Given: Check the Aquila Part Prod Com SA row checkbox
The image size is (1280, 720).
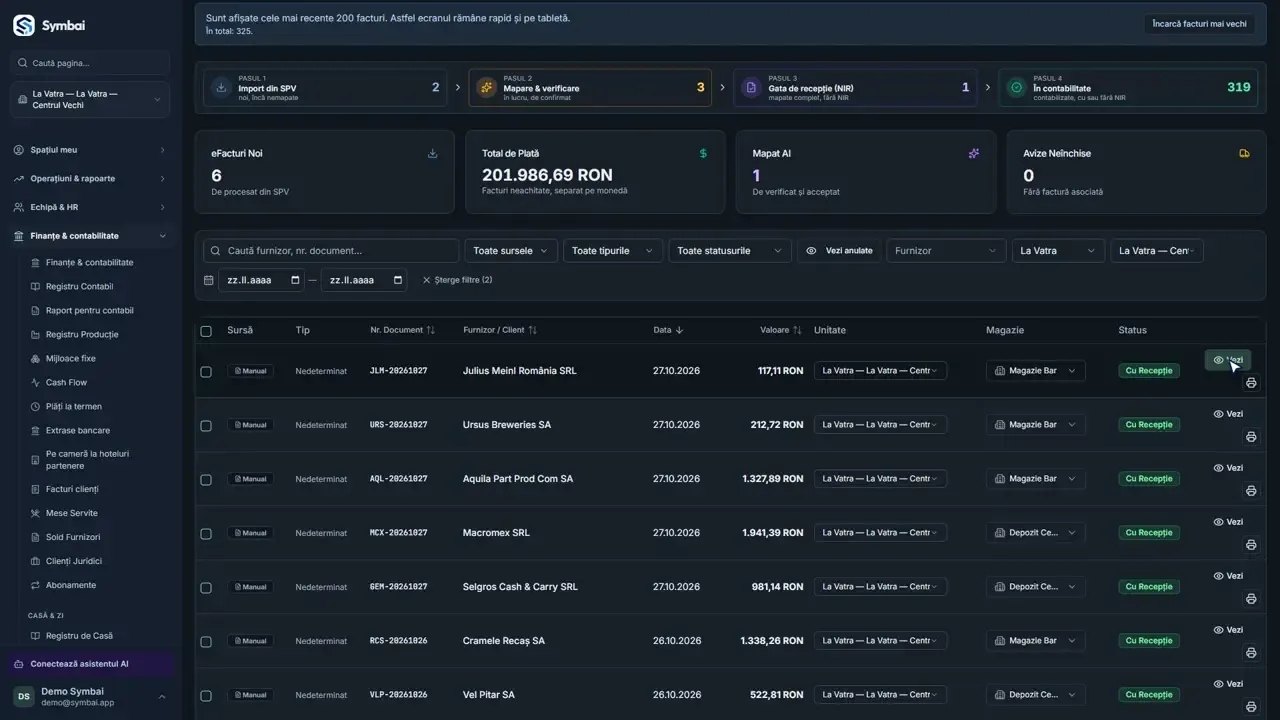Looking at the screenshot, I should tap(206, 480).
